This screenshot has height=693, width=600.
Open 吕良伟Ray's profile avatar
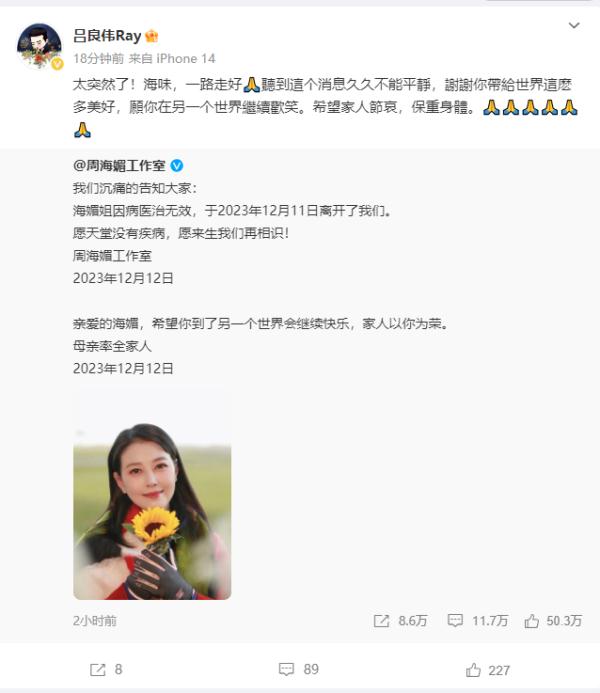click(x=39, y=46)
